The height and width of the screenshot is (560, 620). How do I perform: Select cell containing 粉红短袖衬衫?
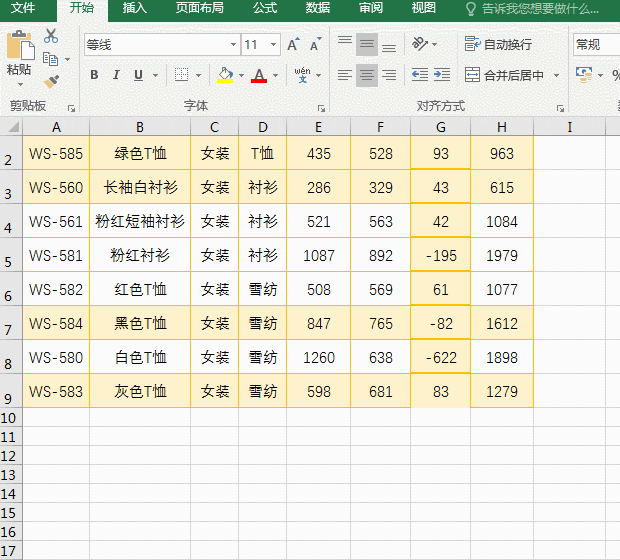pyautogui.click(x=140, y=221)
